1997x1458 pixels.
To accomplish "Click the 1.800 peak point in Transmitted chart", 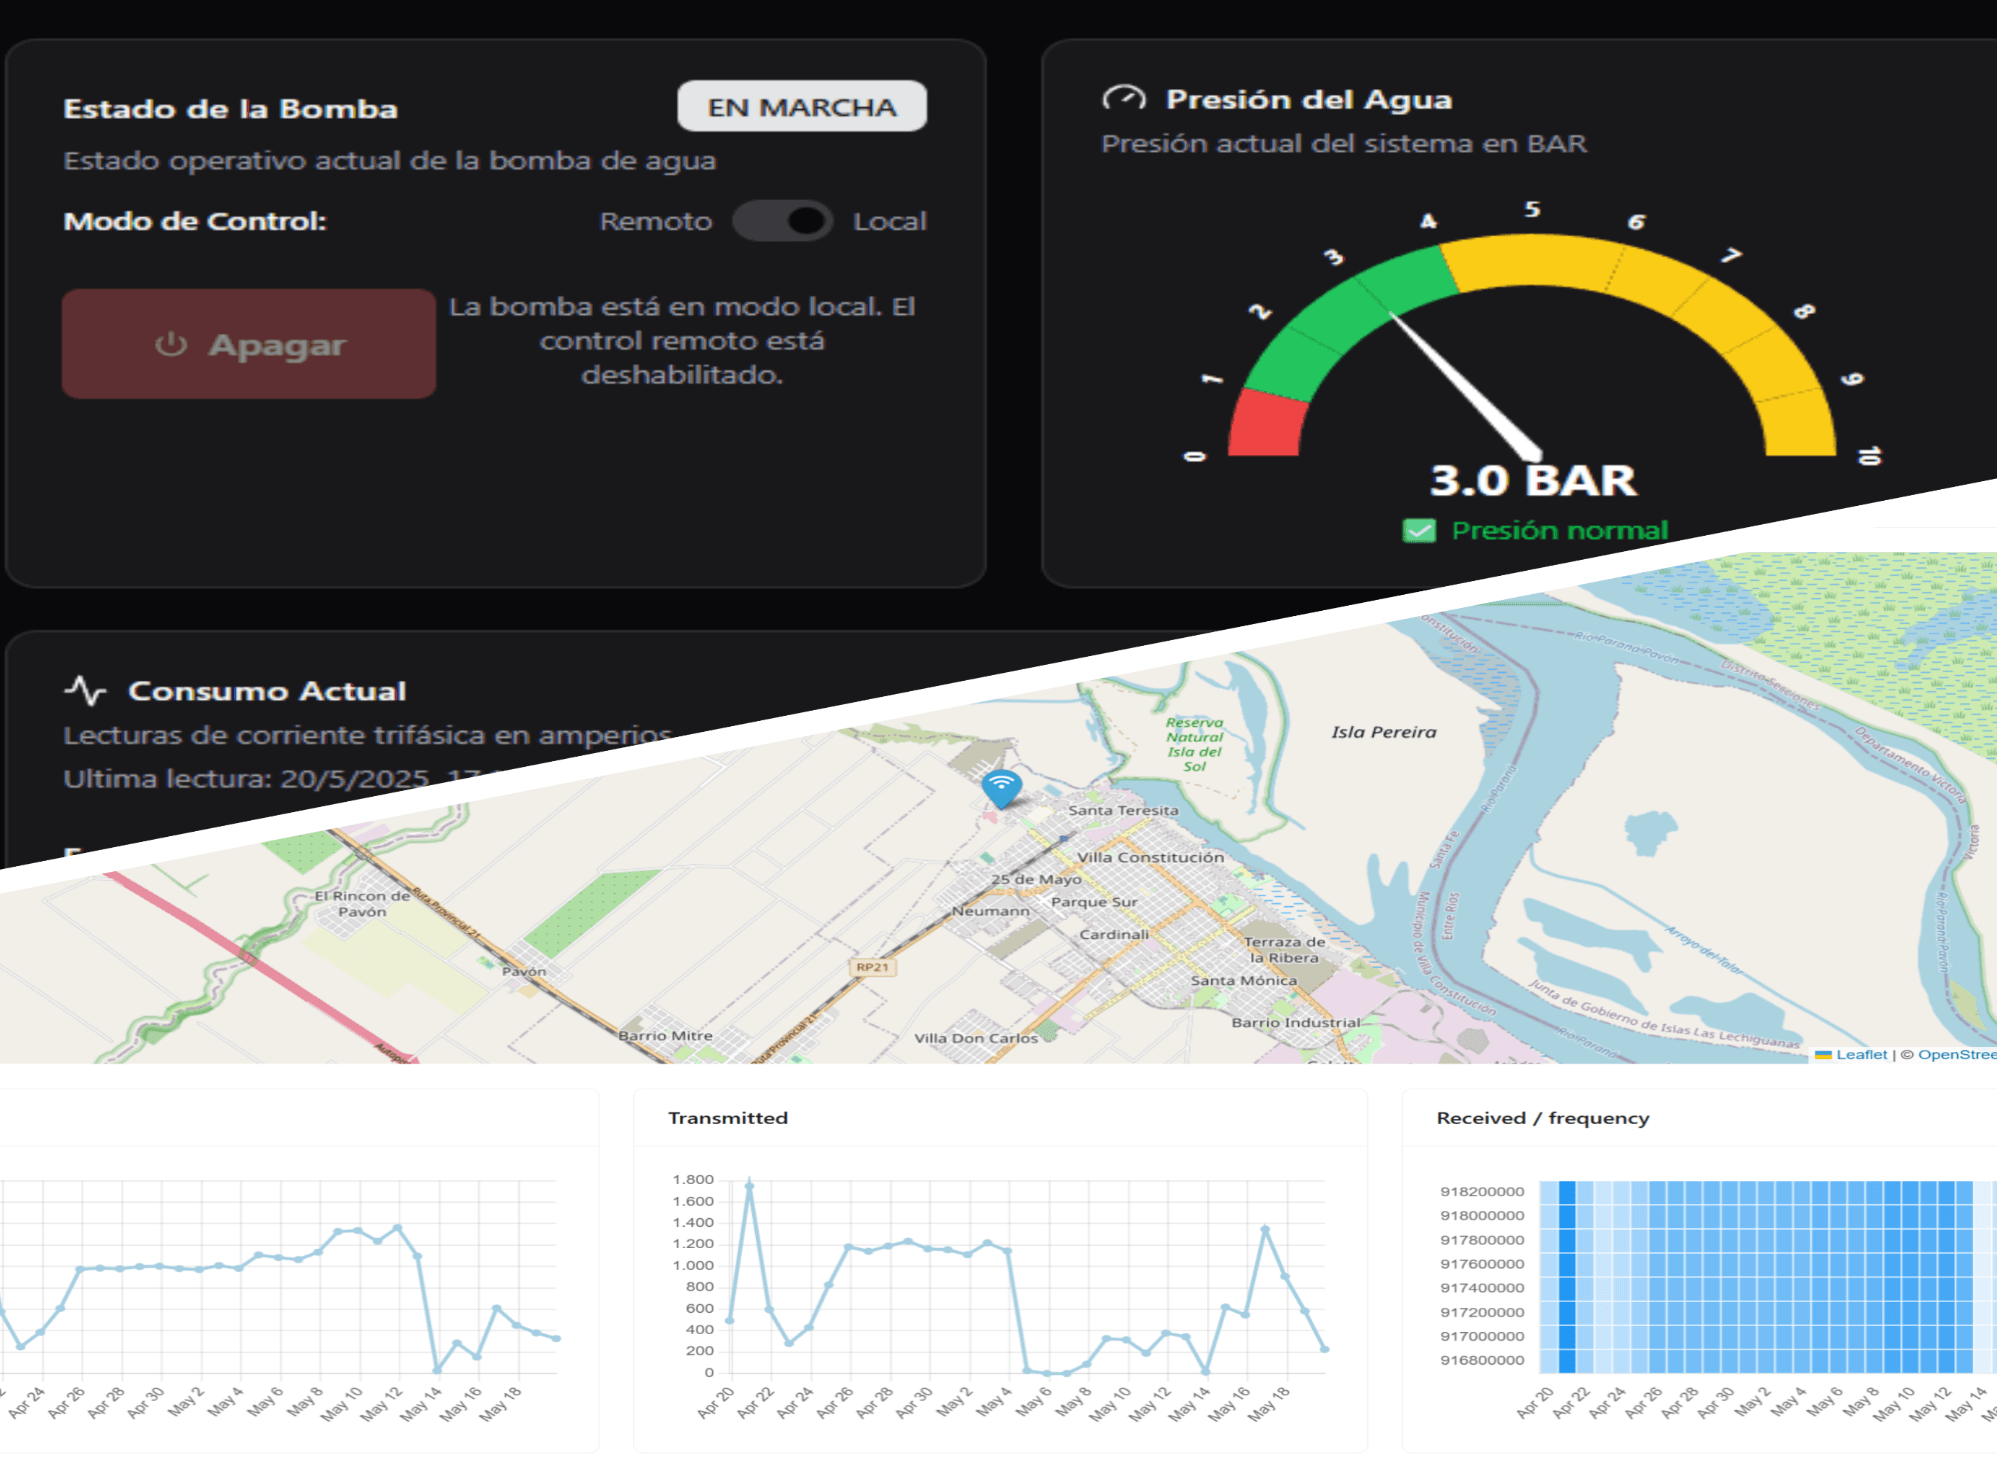I will (749, 1186).
